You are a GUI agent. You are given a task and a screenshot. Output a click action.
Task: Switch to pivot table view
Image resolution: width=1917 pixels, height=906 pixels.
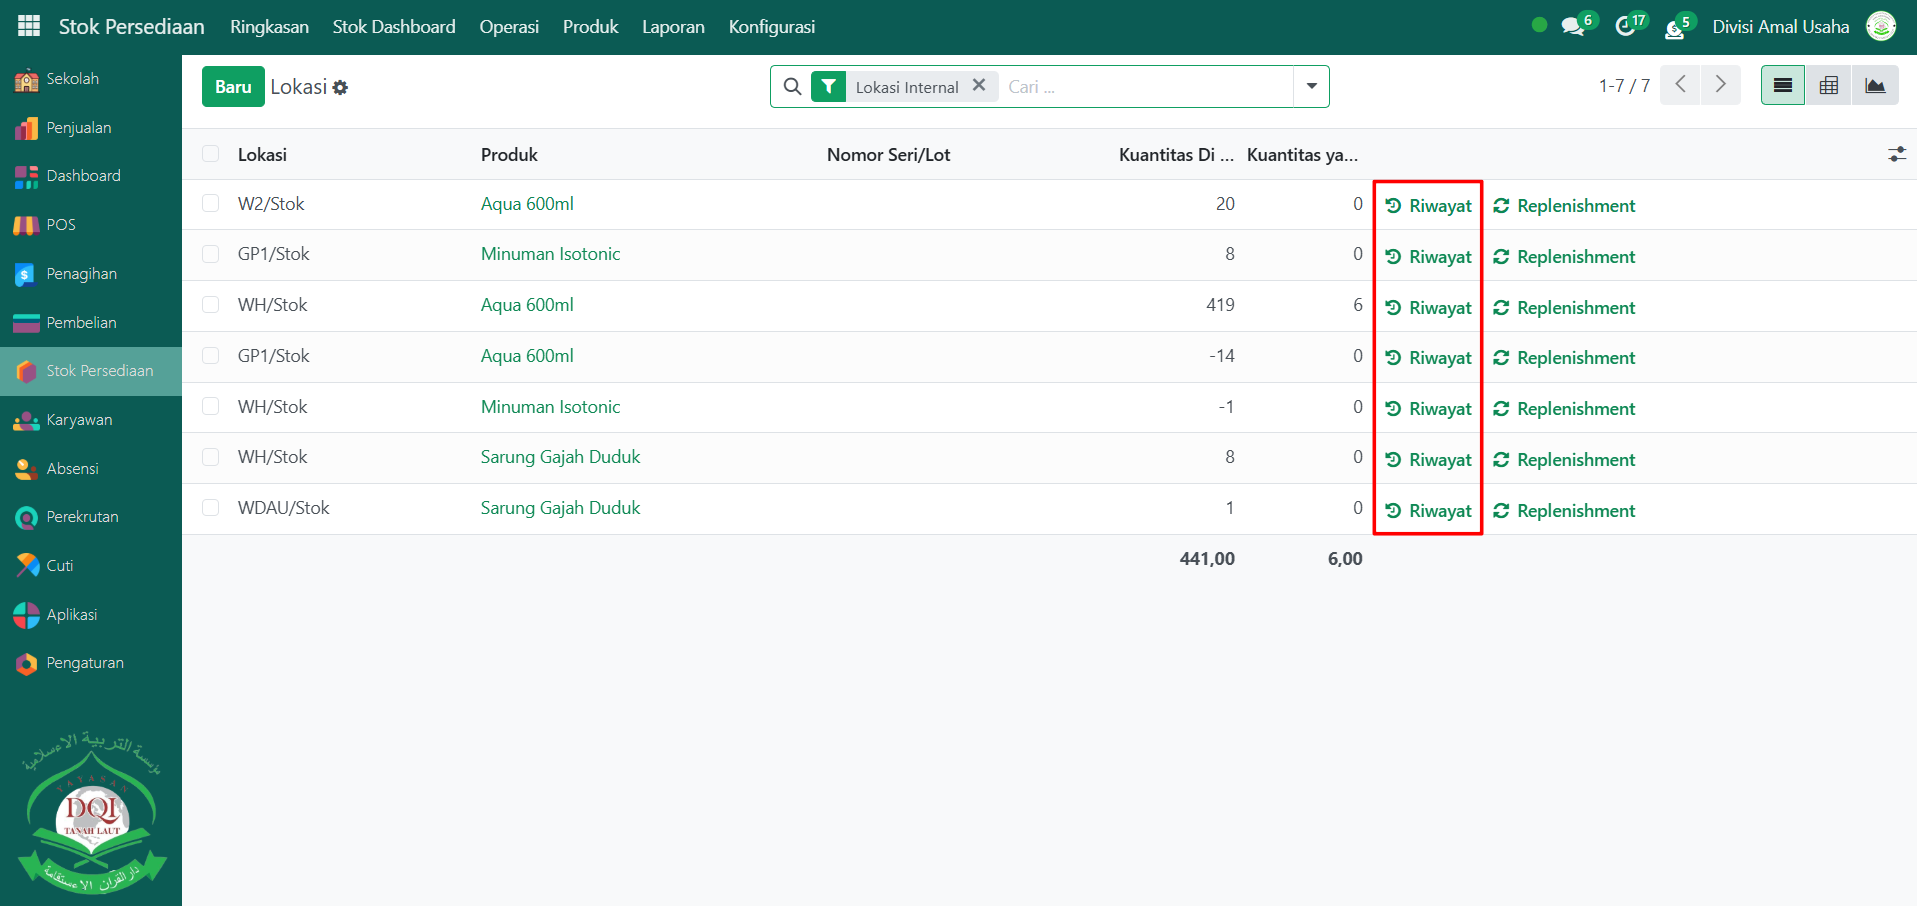tap(1829, 86)
